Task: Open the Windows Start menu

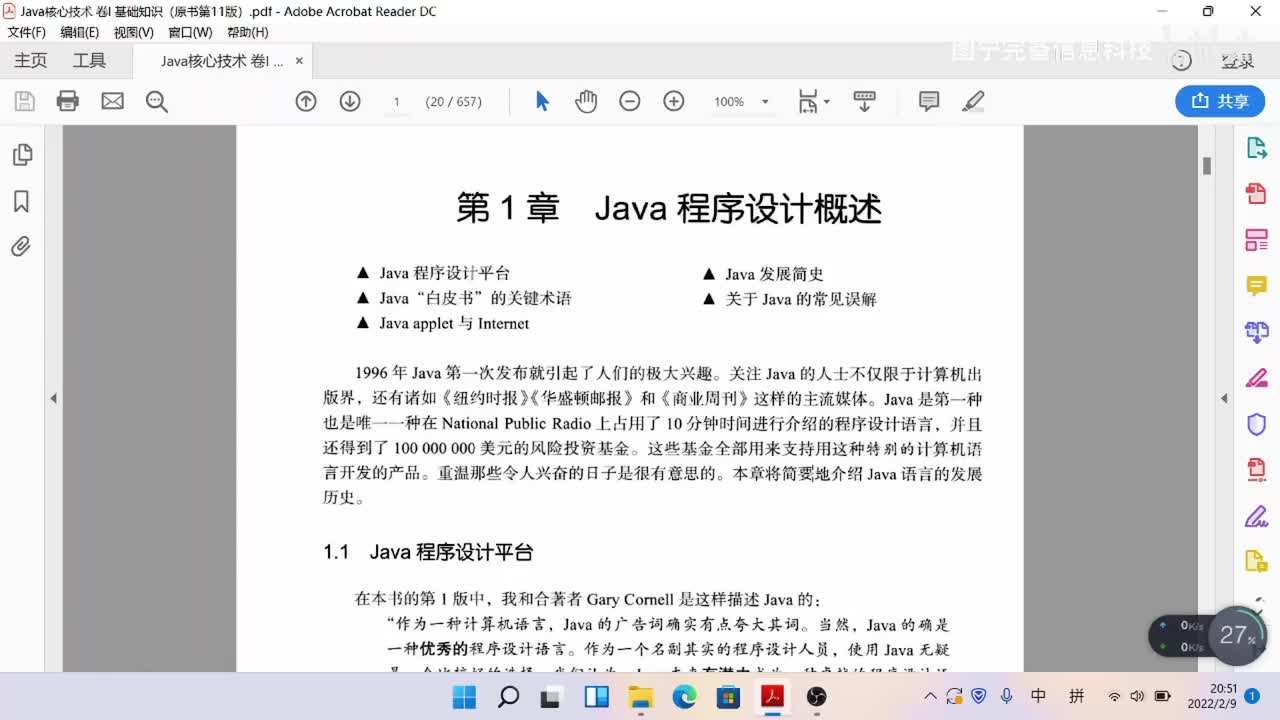Action: [464, 697]
